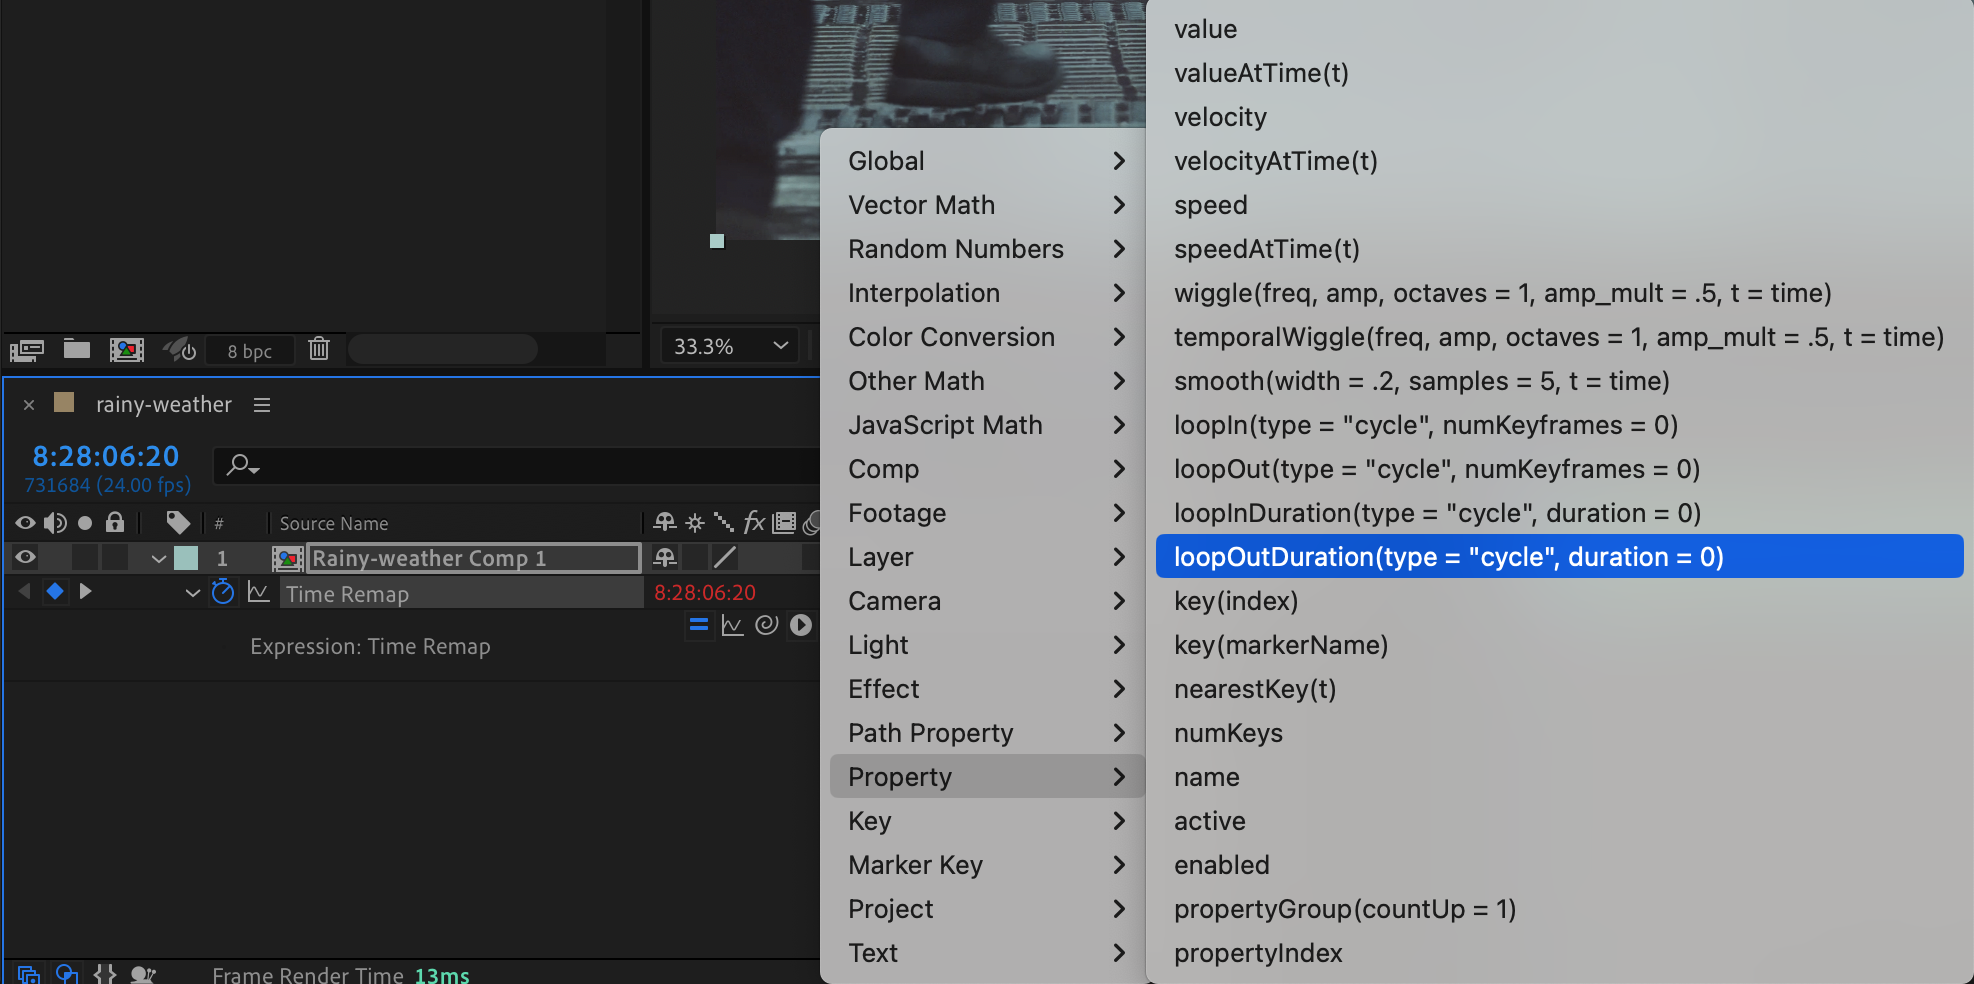The height and width of the screenshot is (984, 1974).
Task: Lock the Rainy-weather Comp 1 layer
Action: coord(115,557)
